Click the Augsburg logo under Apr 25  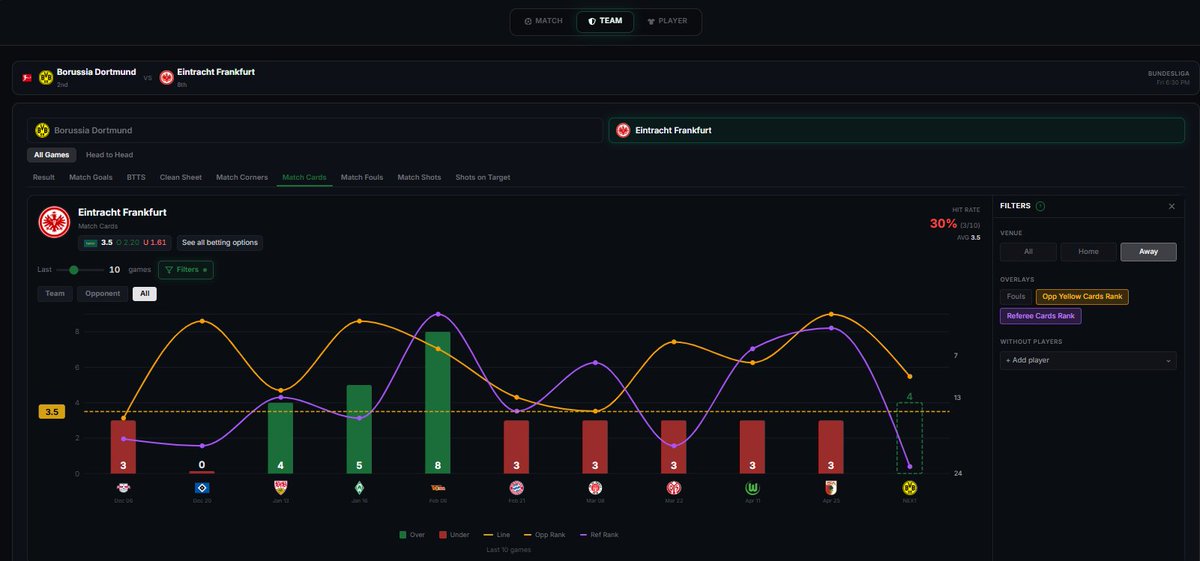(830, 487)
